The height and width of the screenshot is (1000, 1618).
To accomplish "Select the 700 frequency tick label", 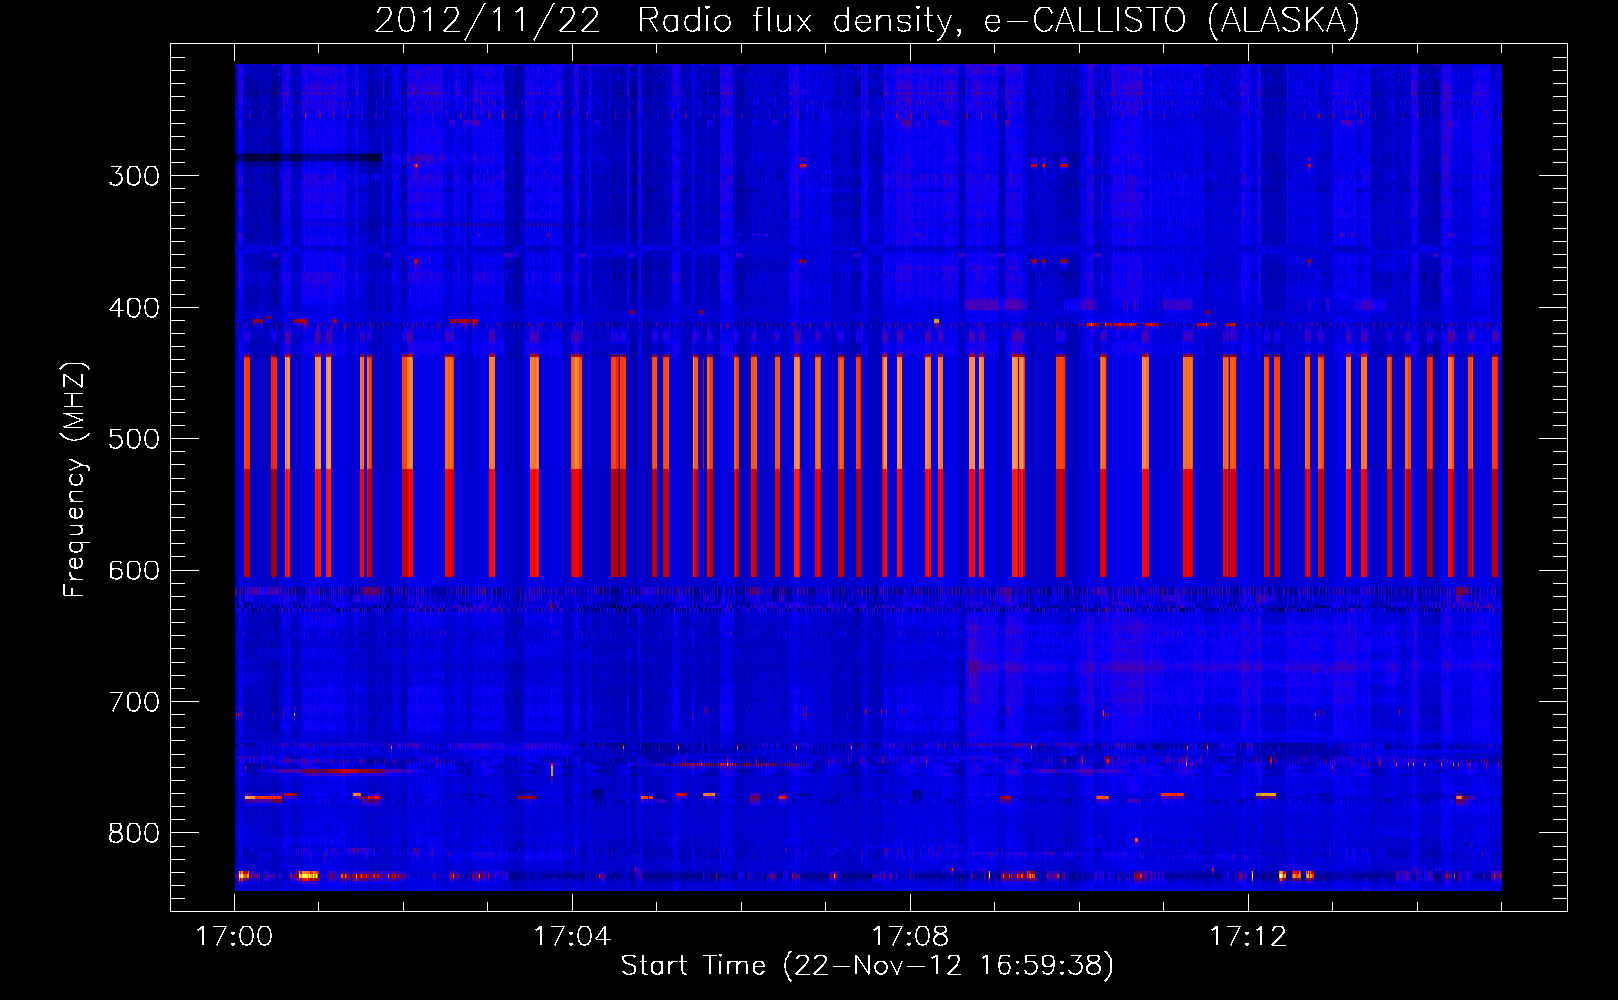I will pos(134,702).
